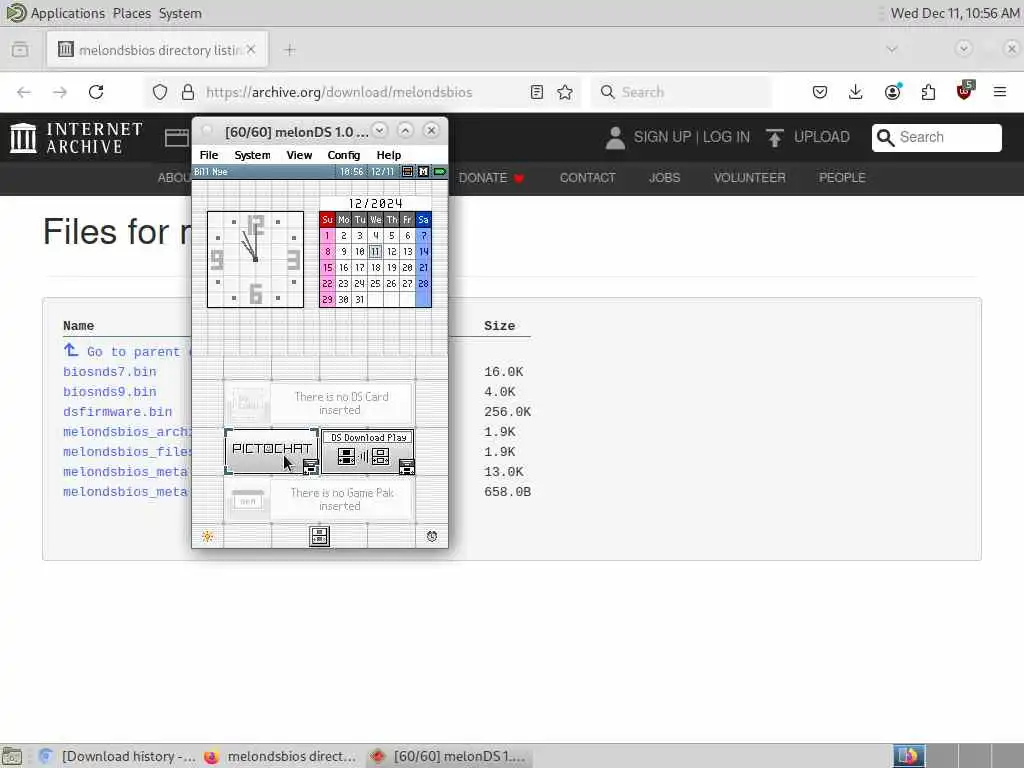Switch to melonDS taskbar window button
Screen dimensions: 1024x768
click(449, 756)
